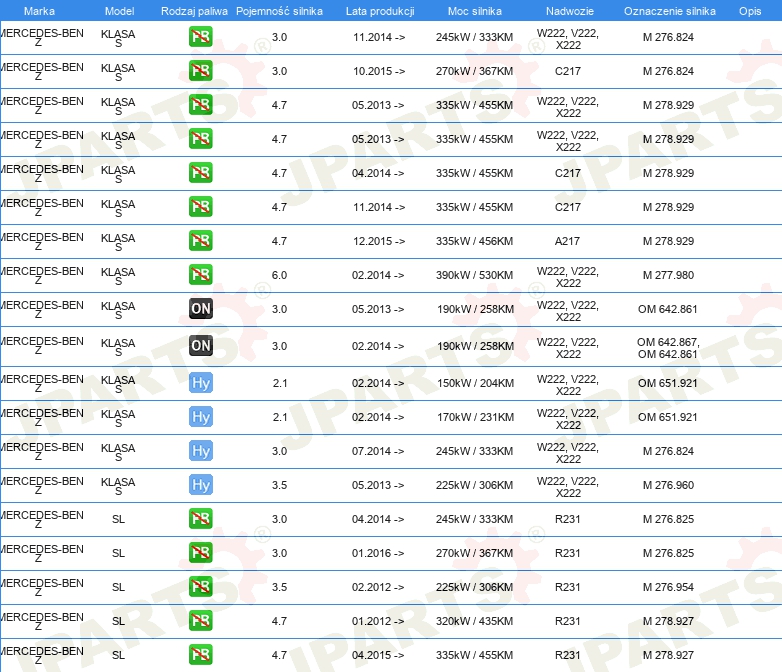Screen dimensions: 782x672
Task: Click the Rodzaj paliwa column header
Action: click(194, 10)
